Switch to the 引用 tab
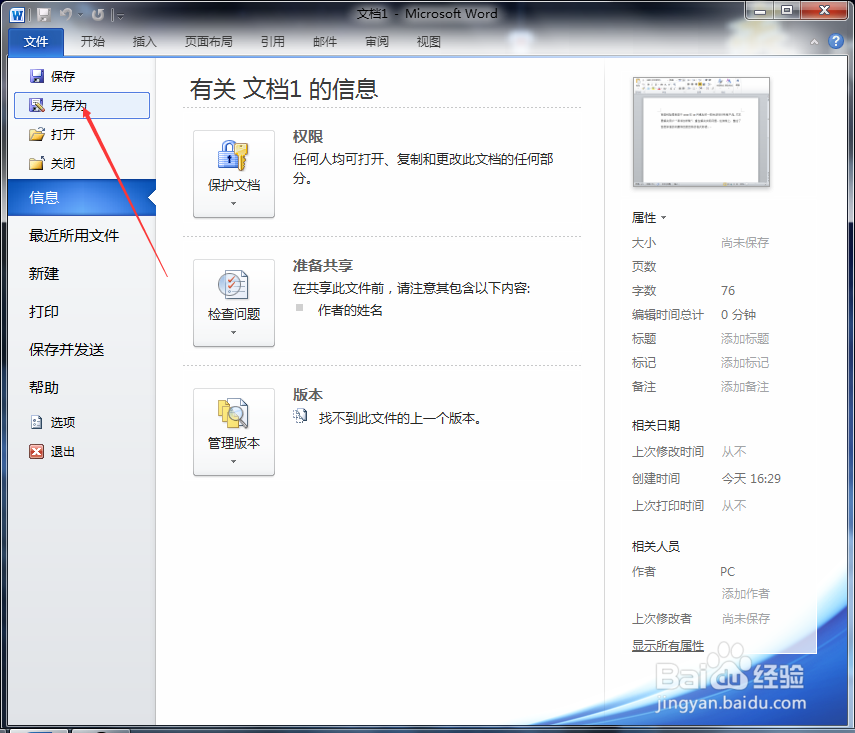 (x=273, y=42)
